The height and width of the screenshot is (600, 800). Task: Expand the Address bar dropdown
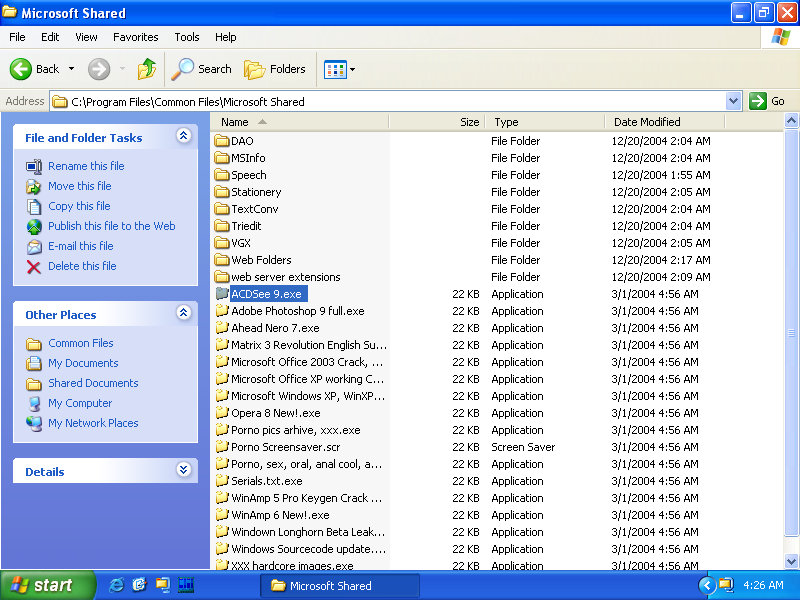coord(733,101)
